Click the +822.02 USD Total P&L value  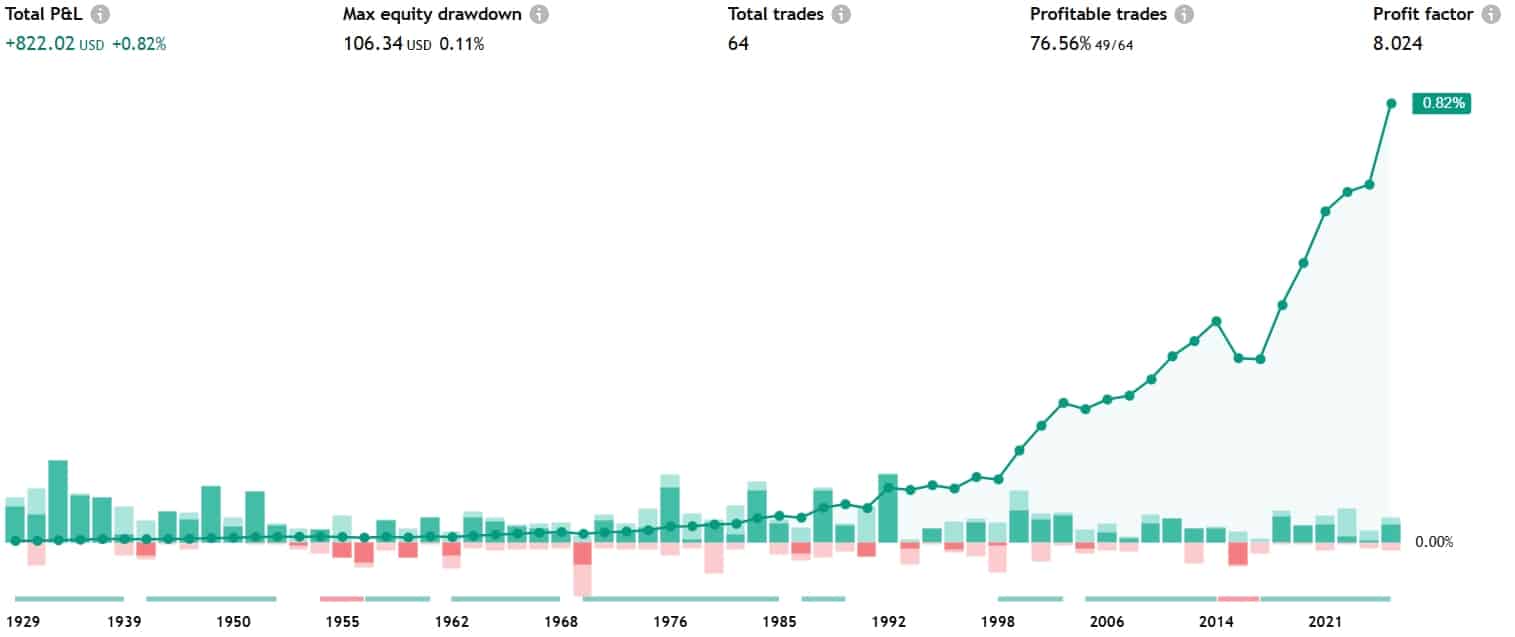pos(54,43)
